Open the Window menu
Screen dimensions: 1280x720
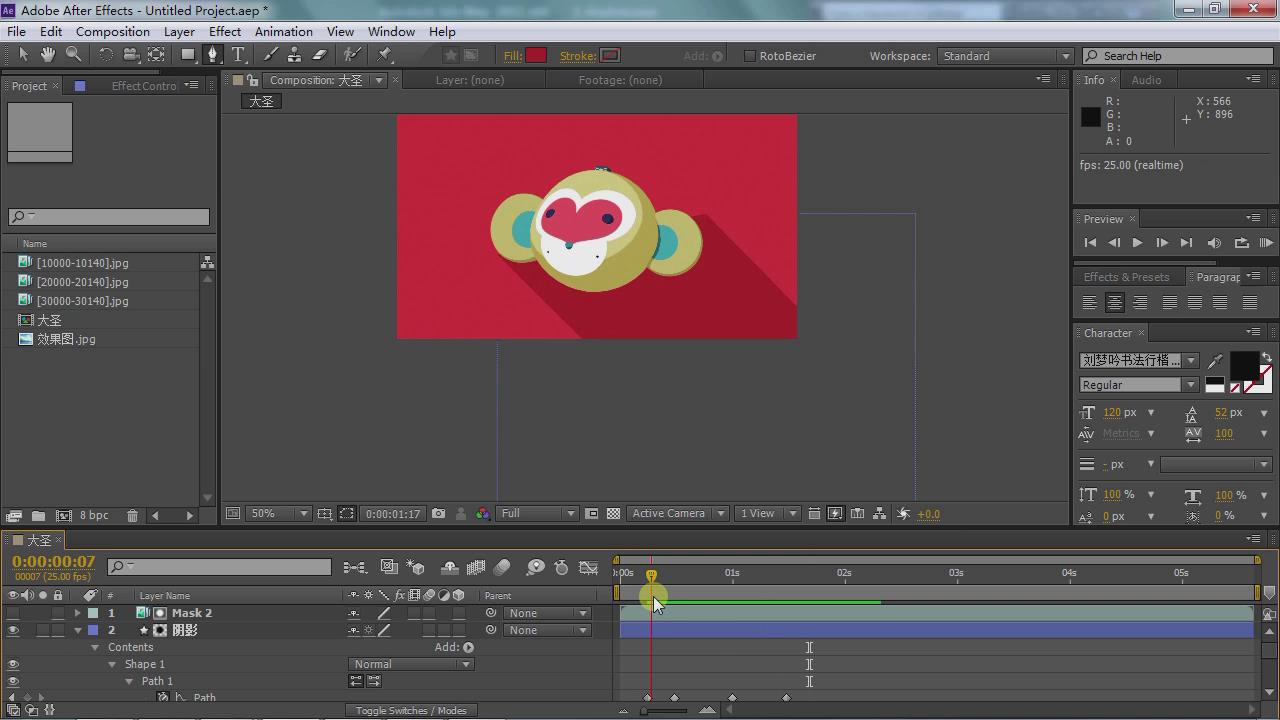[391, 31]
